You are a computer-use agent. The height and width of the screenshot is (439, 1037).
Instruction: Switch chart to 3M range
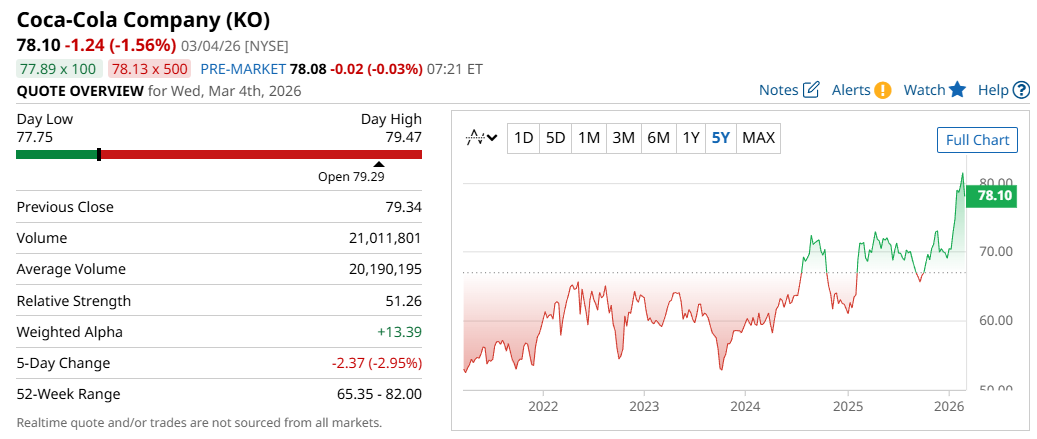(x=623, y=138)
